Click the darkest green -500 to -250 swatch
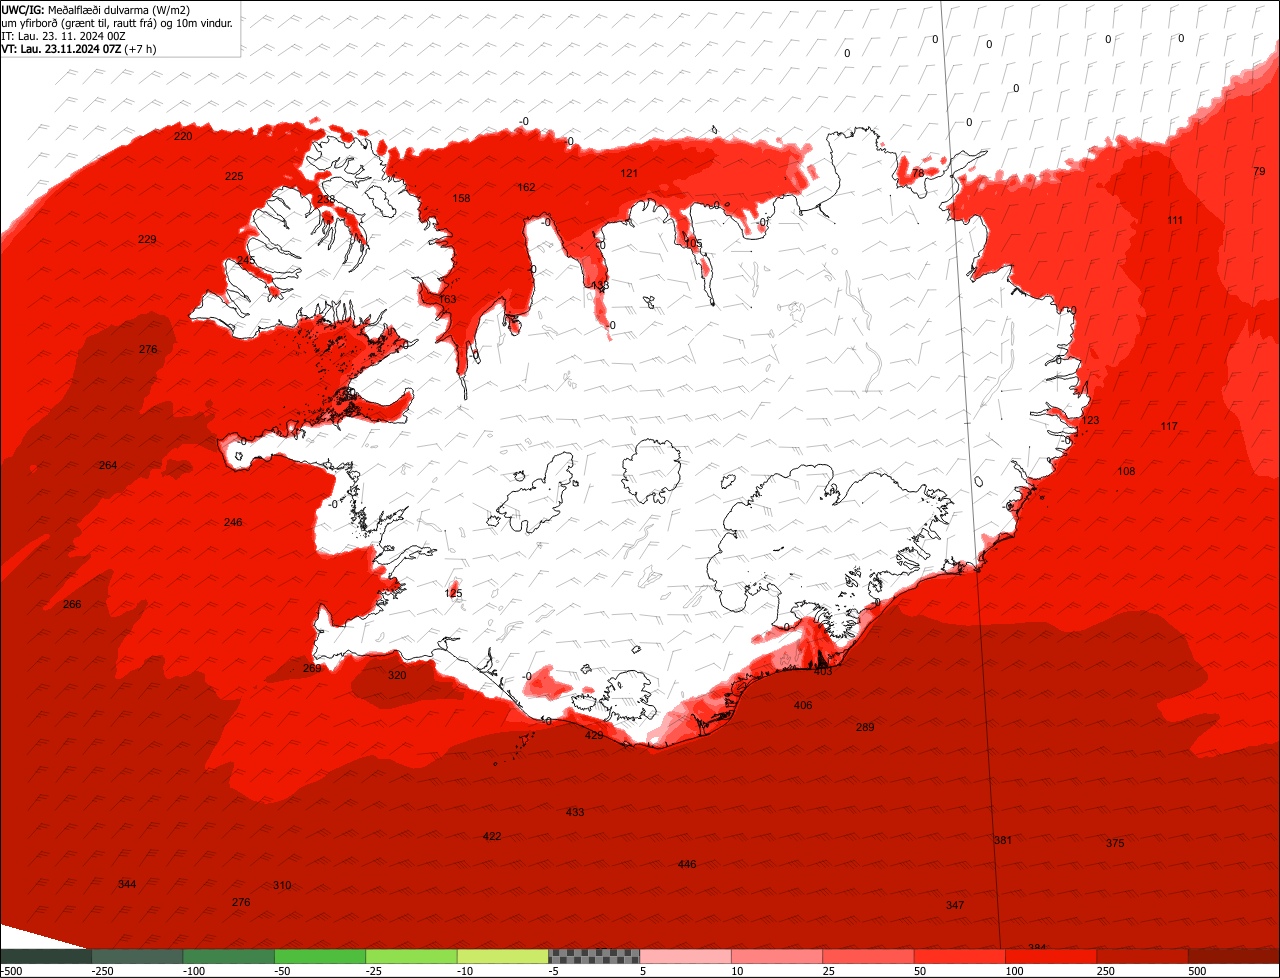1280x978 pixels. coord(46,956)
